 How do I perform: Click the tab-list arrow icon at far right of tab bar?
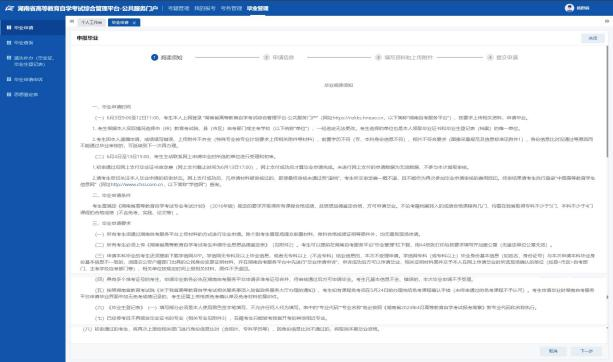pos(607,22)
